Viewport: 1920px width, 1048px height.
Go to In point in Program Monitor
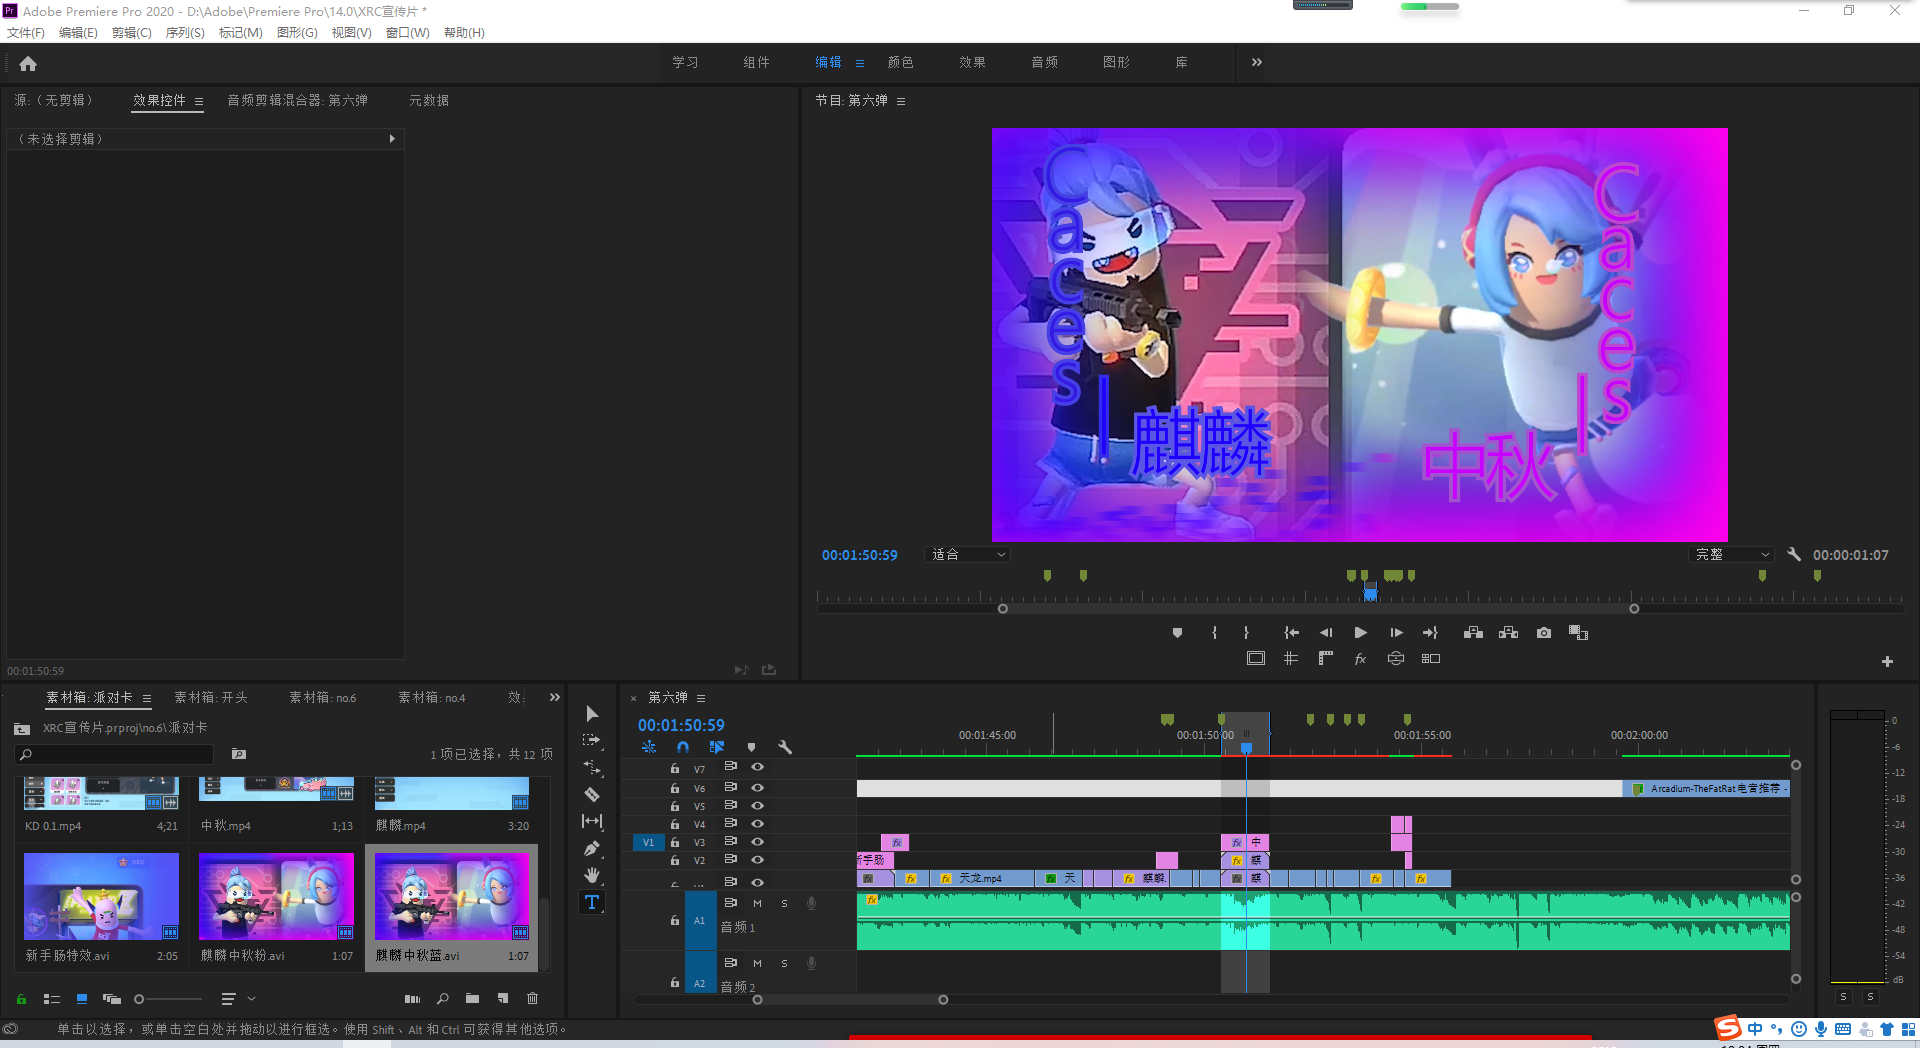pyautogui.click(x=1291, y=632)
